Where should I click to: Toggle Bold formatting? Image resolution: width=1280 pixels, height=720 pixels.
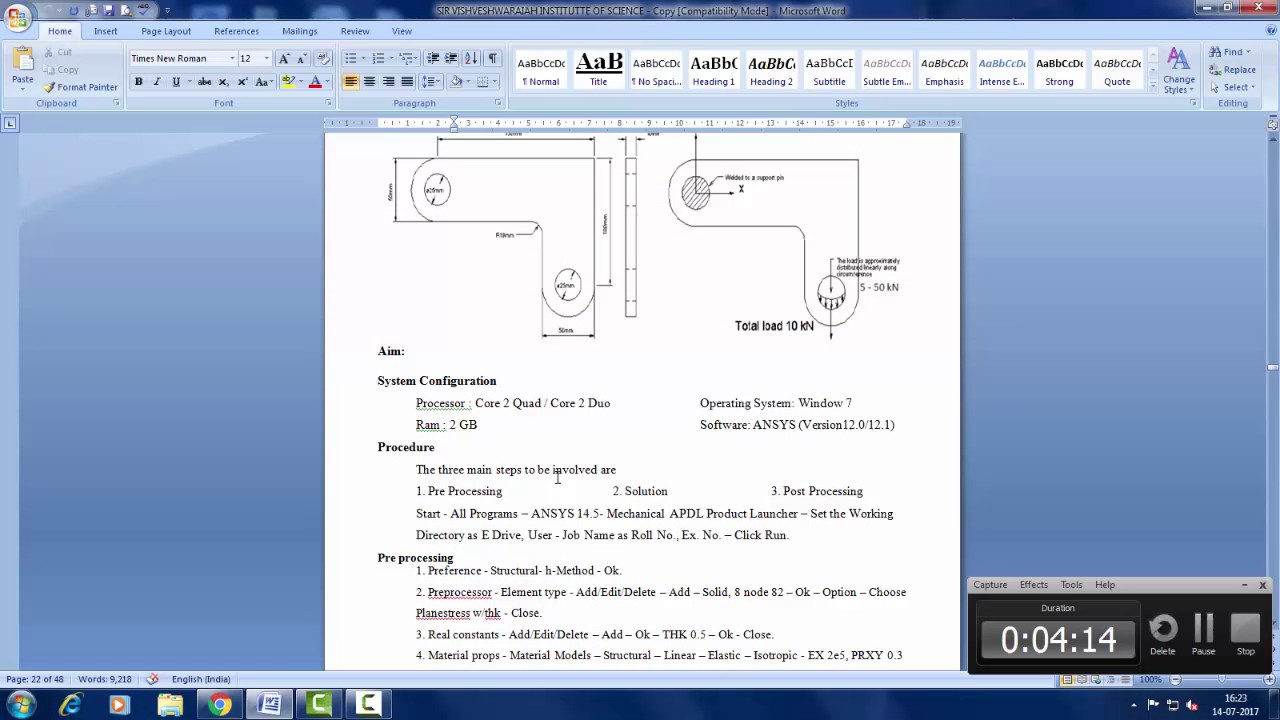138,81
